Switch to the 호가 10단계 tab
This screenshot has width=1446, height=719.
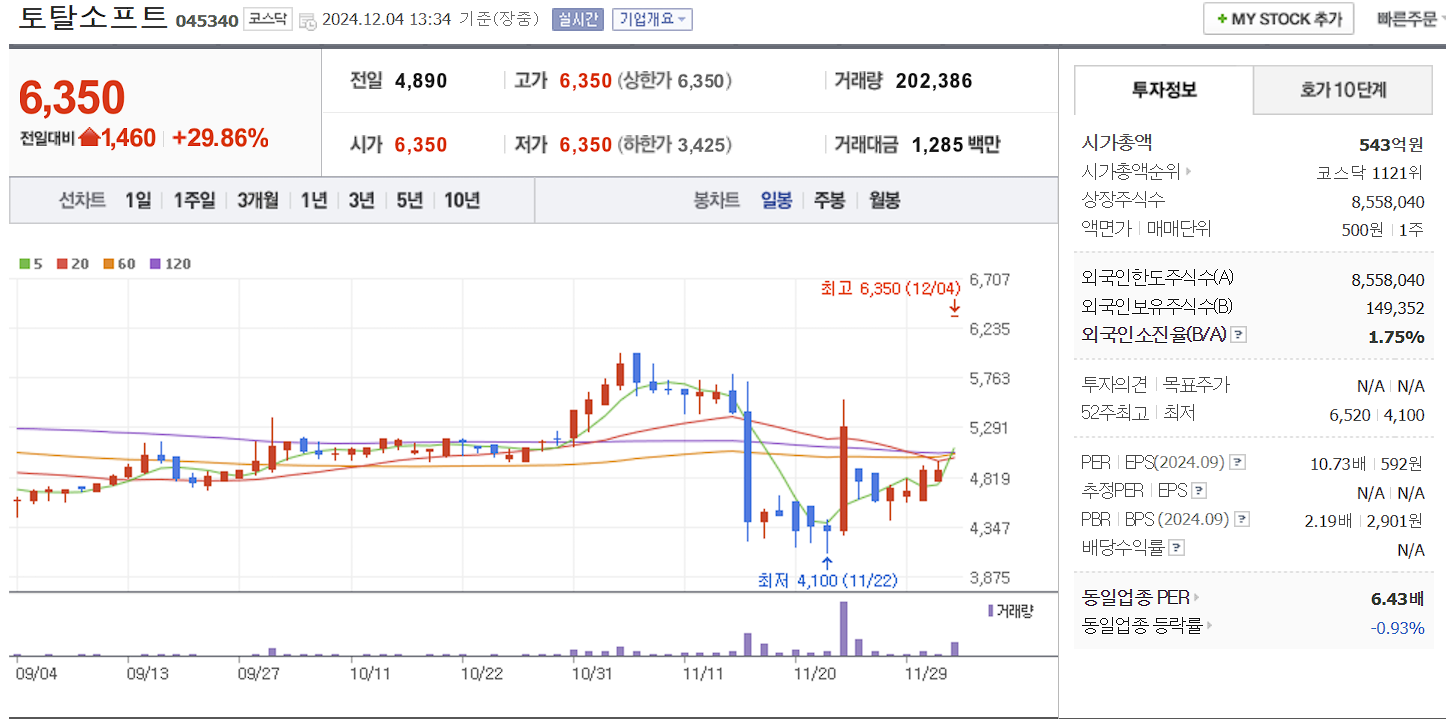1342,90
